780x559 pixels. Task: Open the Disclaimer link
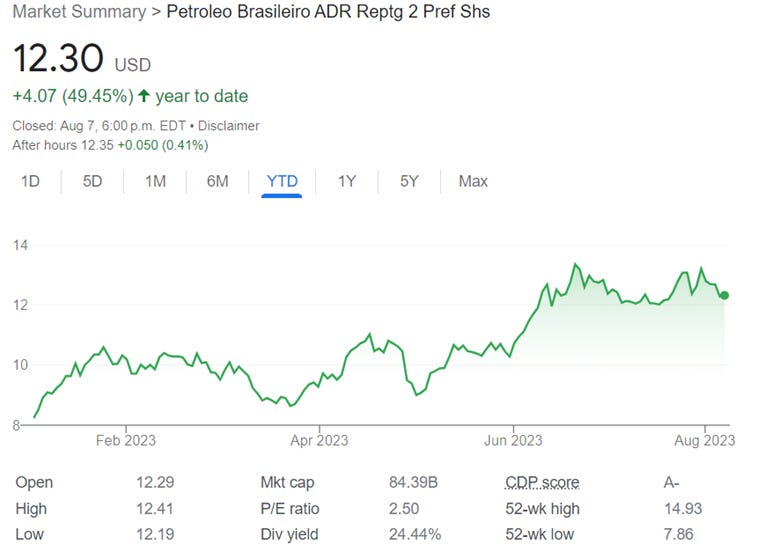tap(229, 125)
